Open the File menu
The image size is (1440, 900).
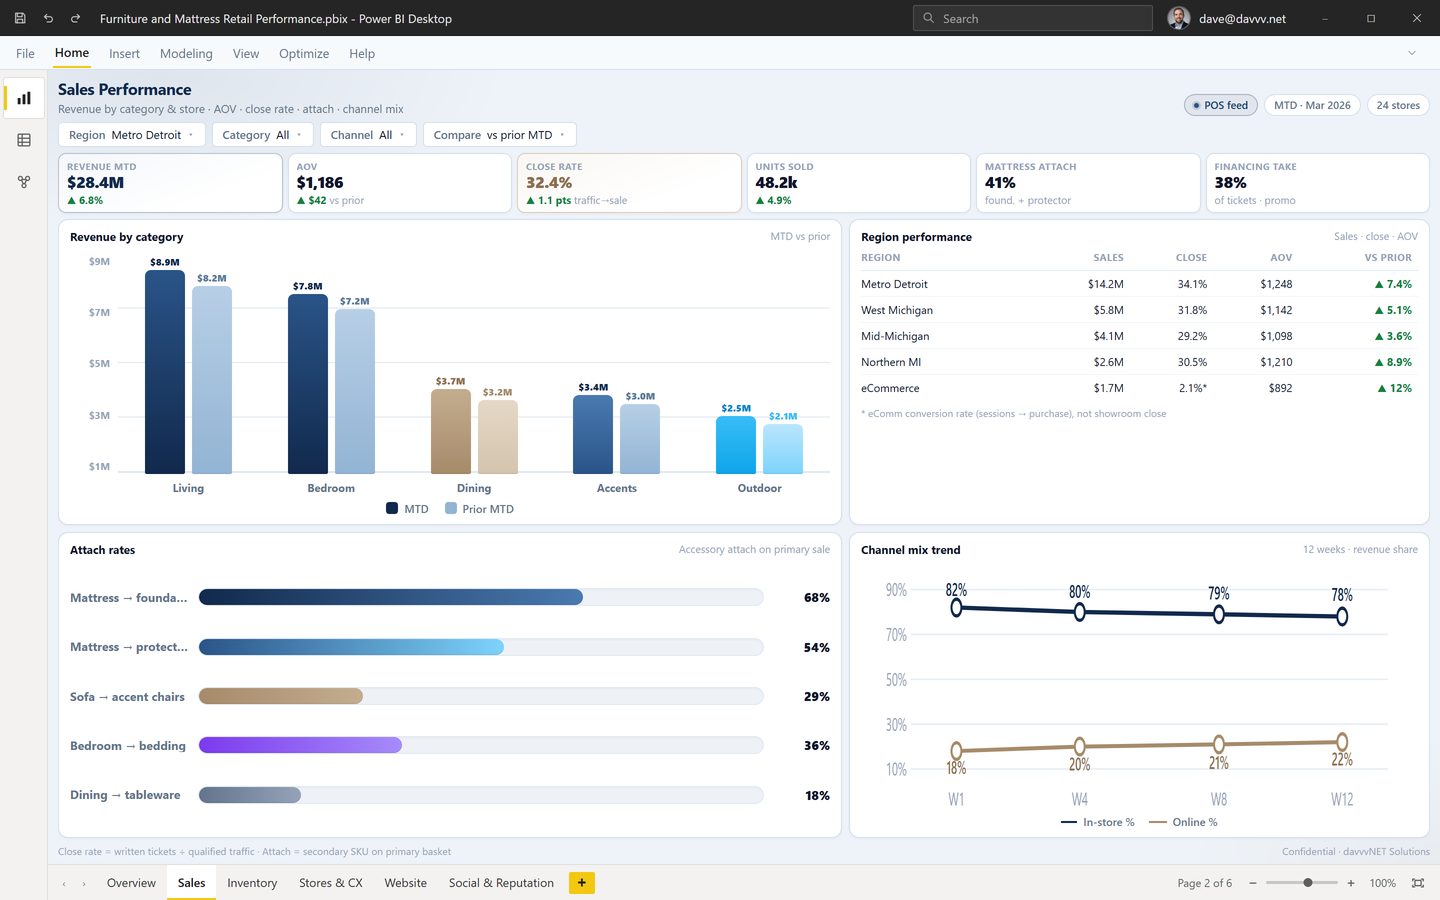(x=25, y=53)
